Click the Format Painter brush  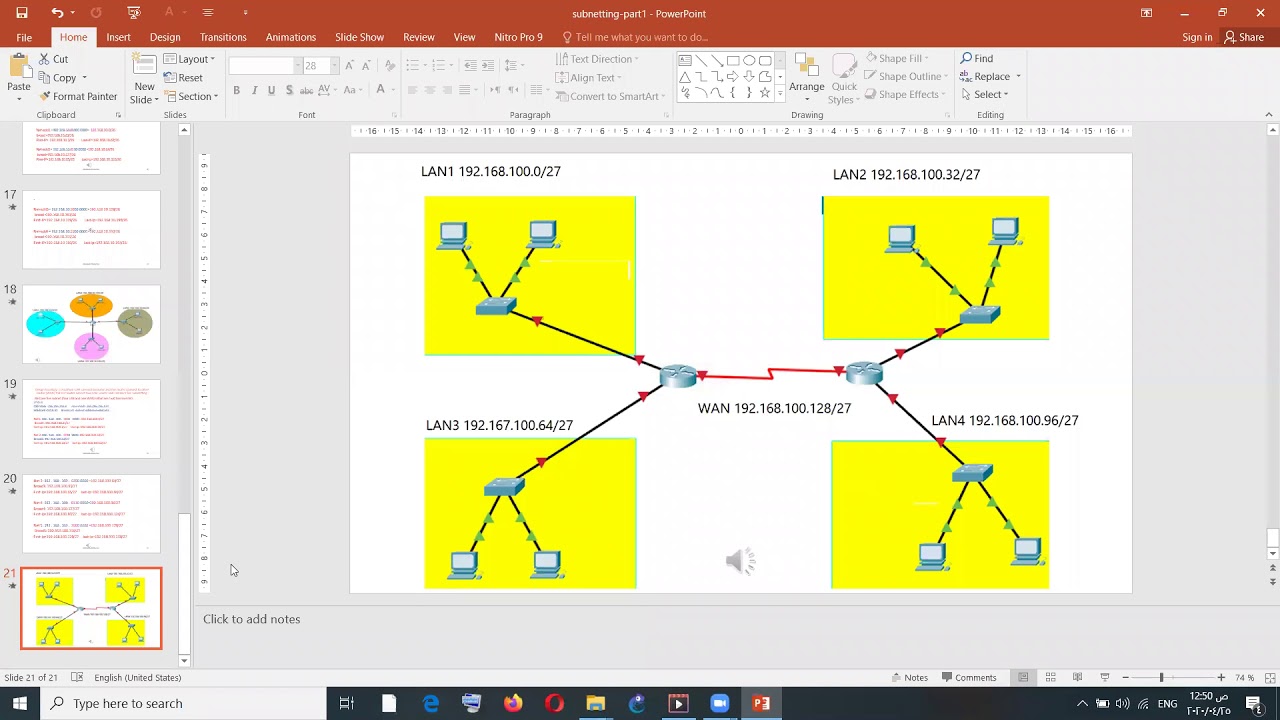coord(45,96)
